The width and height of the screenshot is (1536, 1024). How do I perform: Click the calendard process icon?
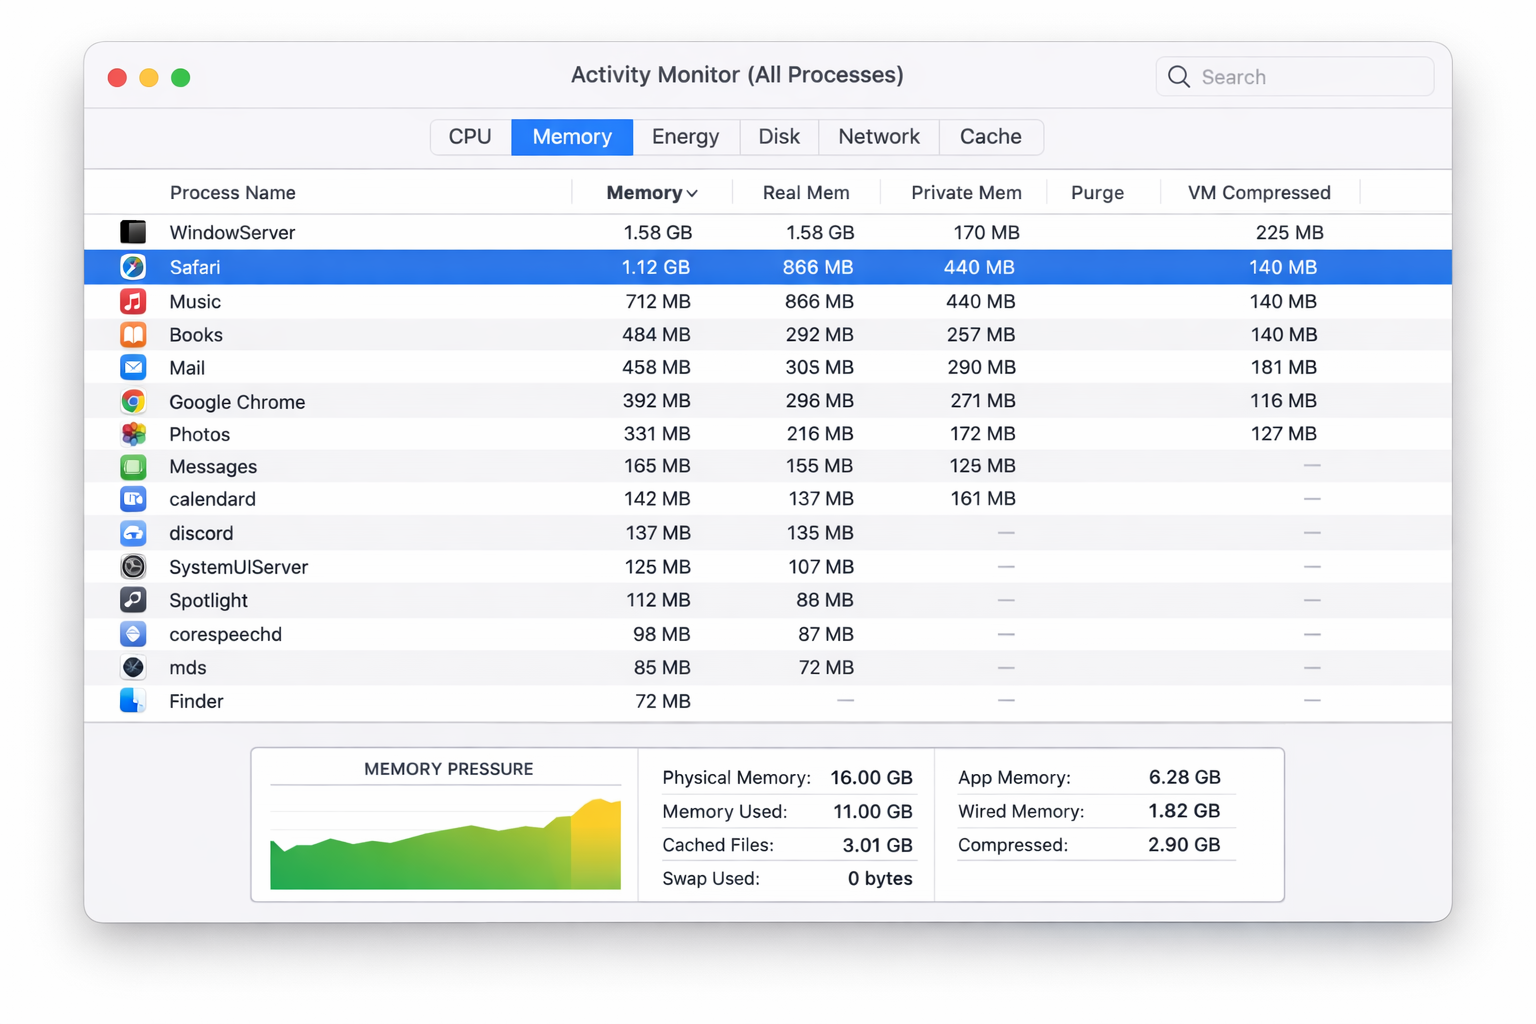[x=133, y=498]
